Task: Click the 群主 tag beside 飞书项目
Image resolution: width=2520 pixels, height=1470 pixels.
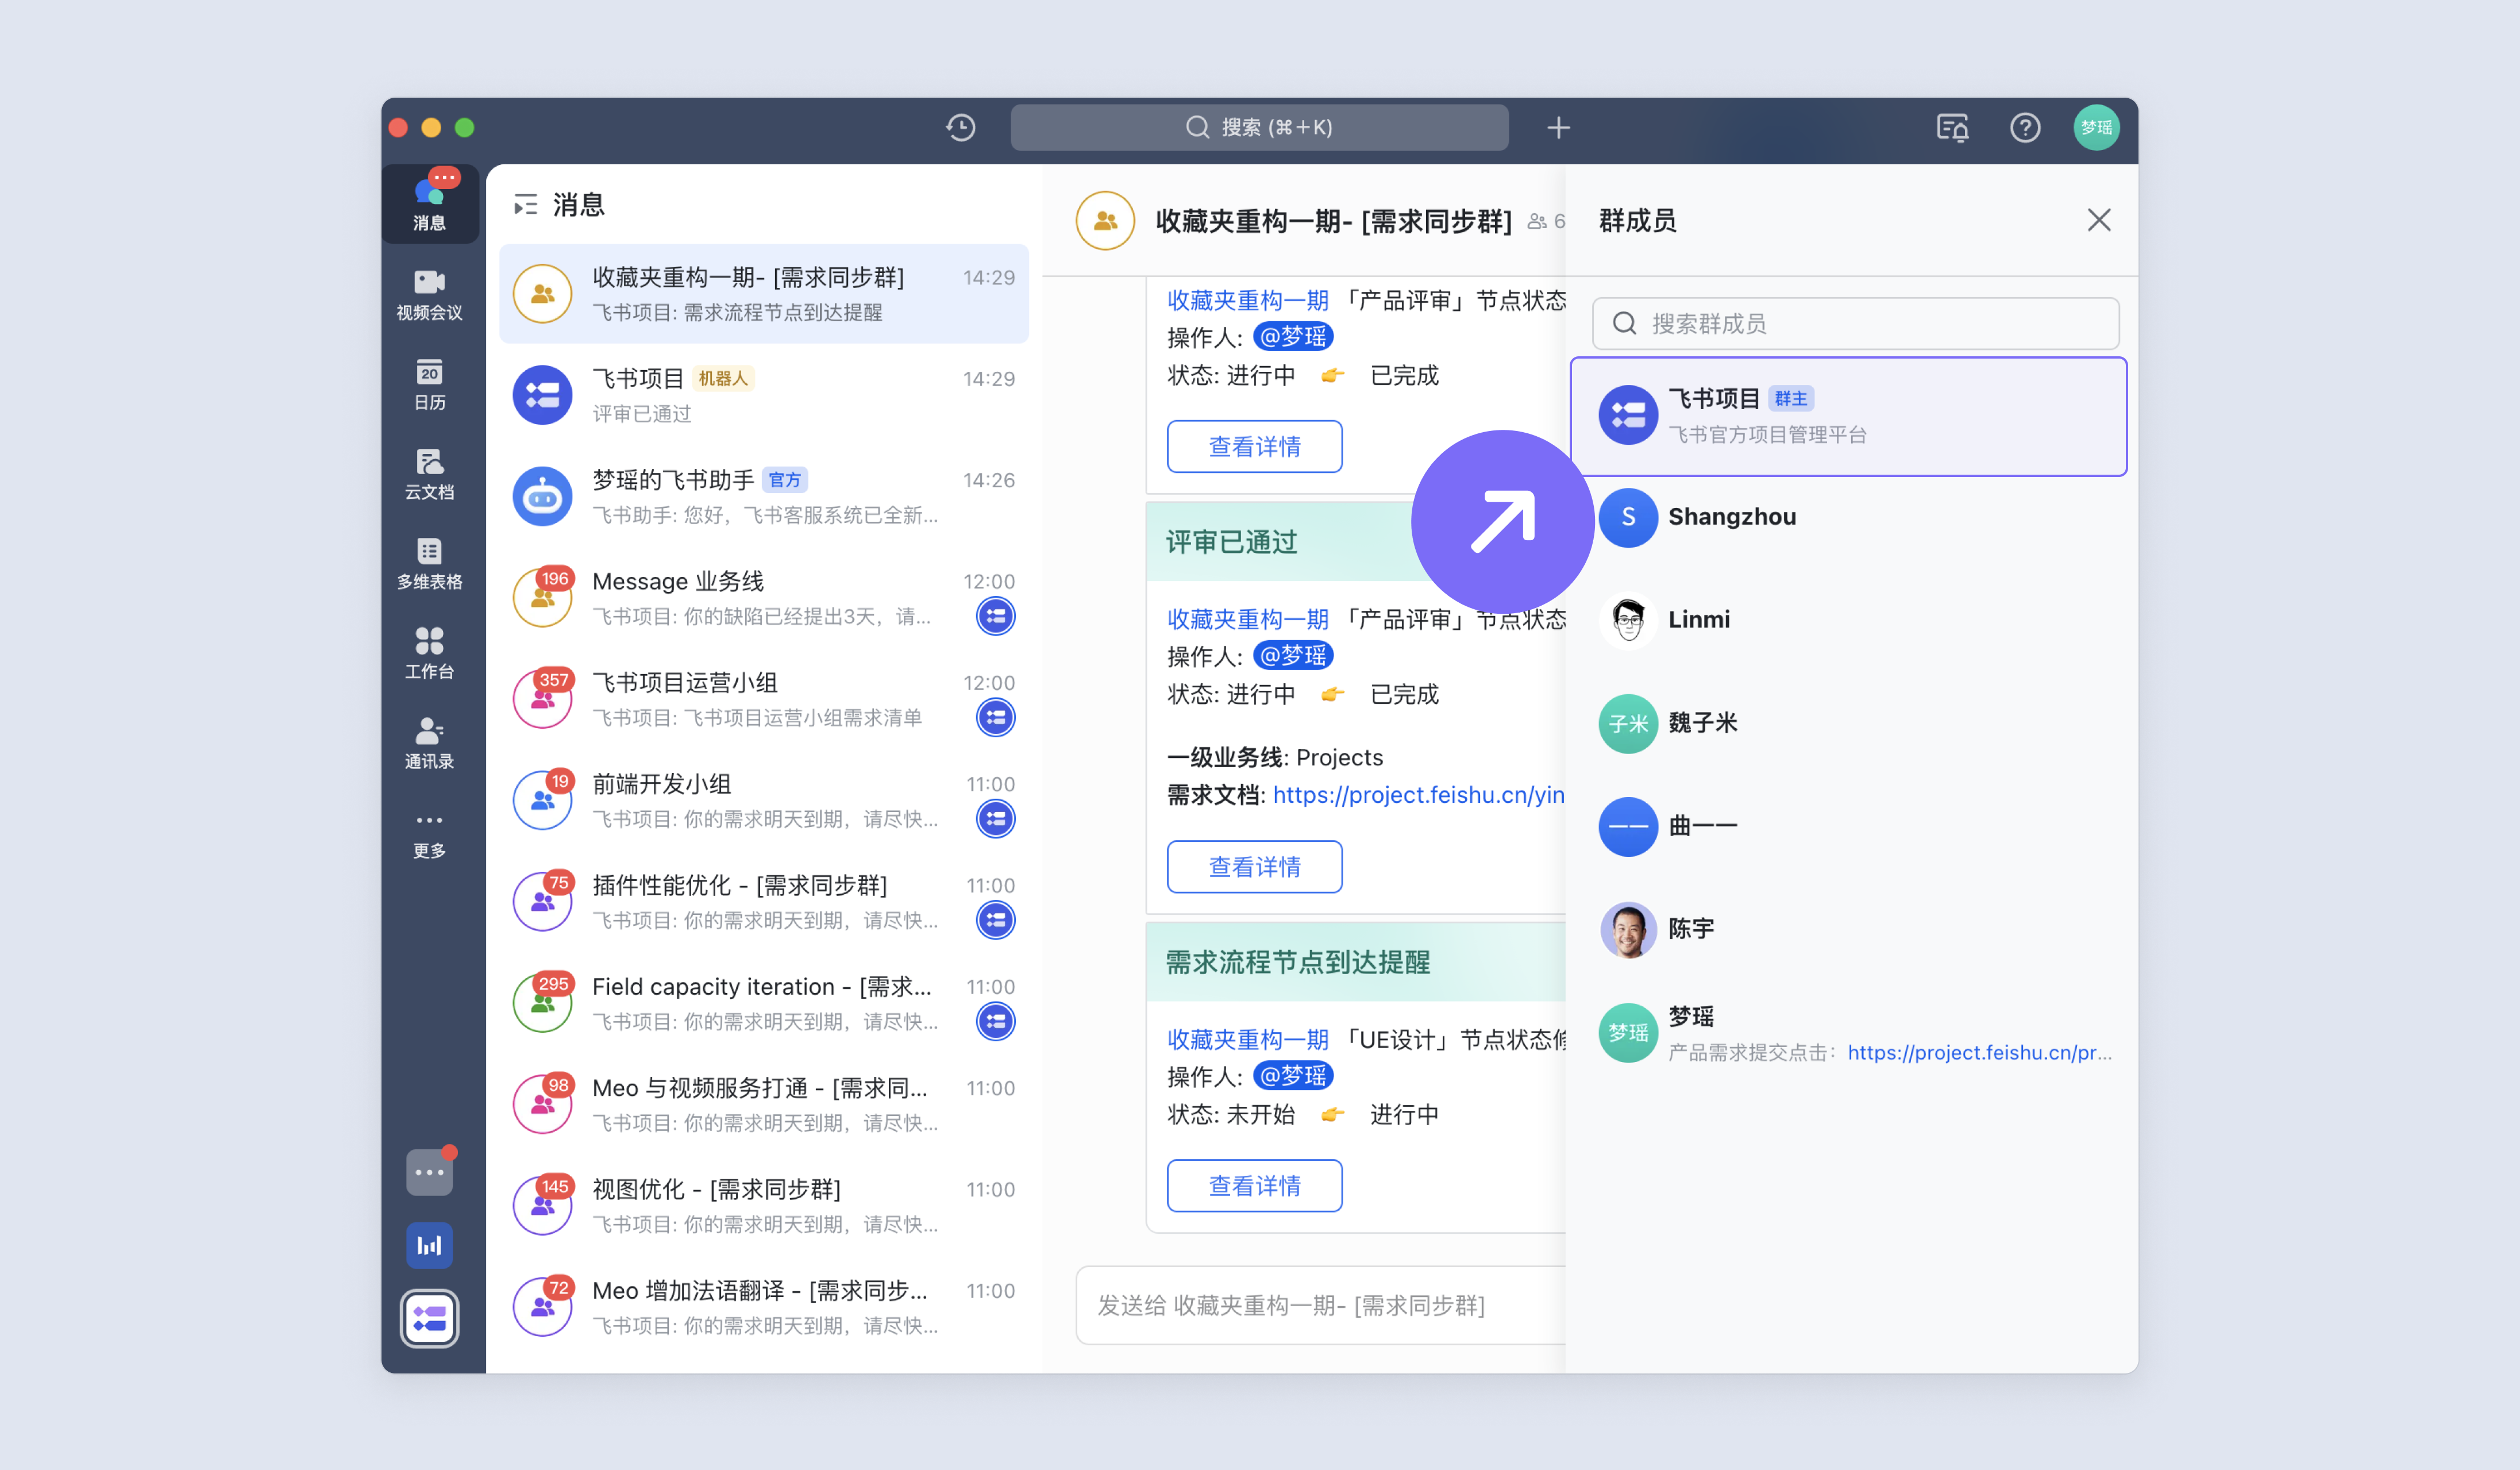Action: point(1790,399)
